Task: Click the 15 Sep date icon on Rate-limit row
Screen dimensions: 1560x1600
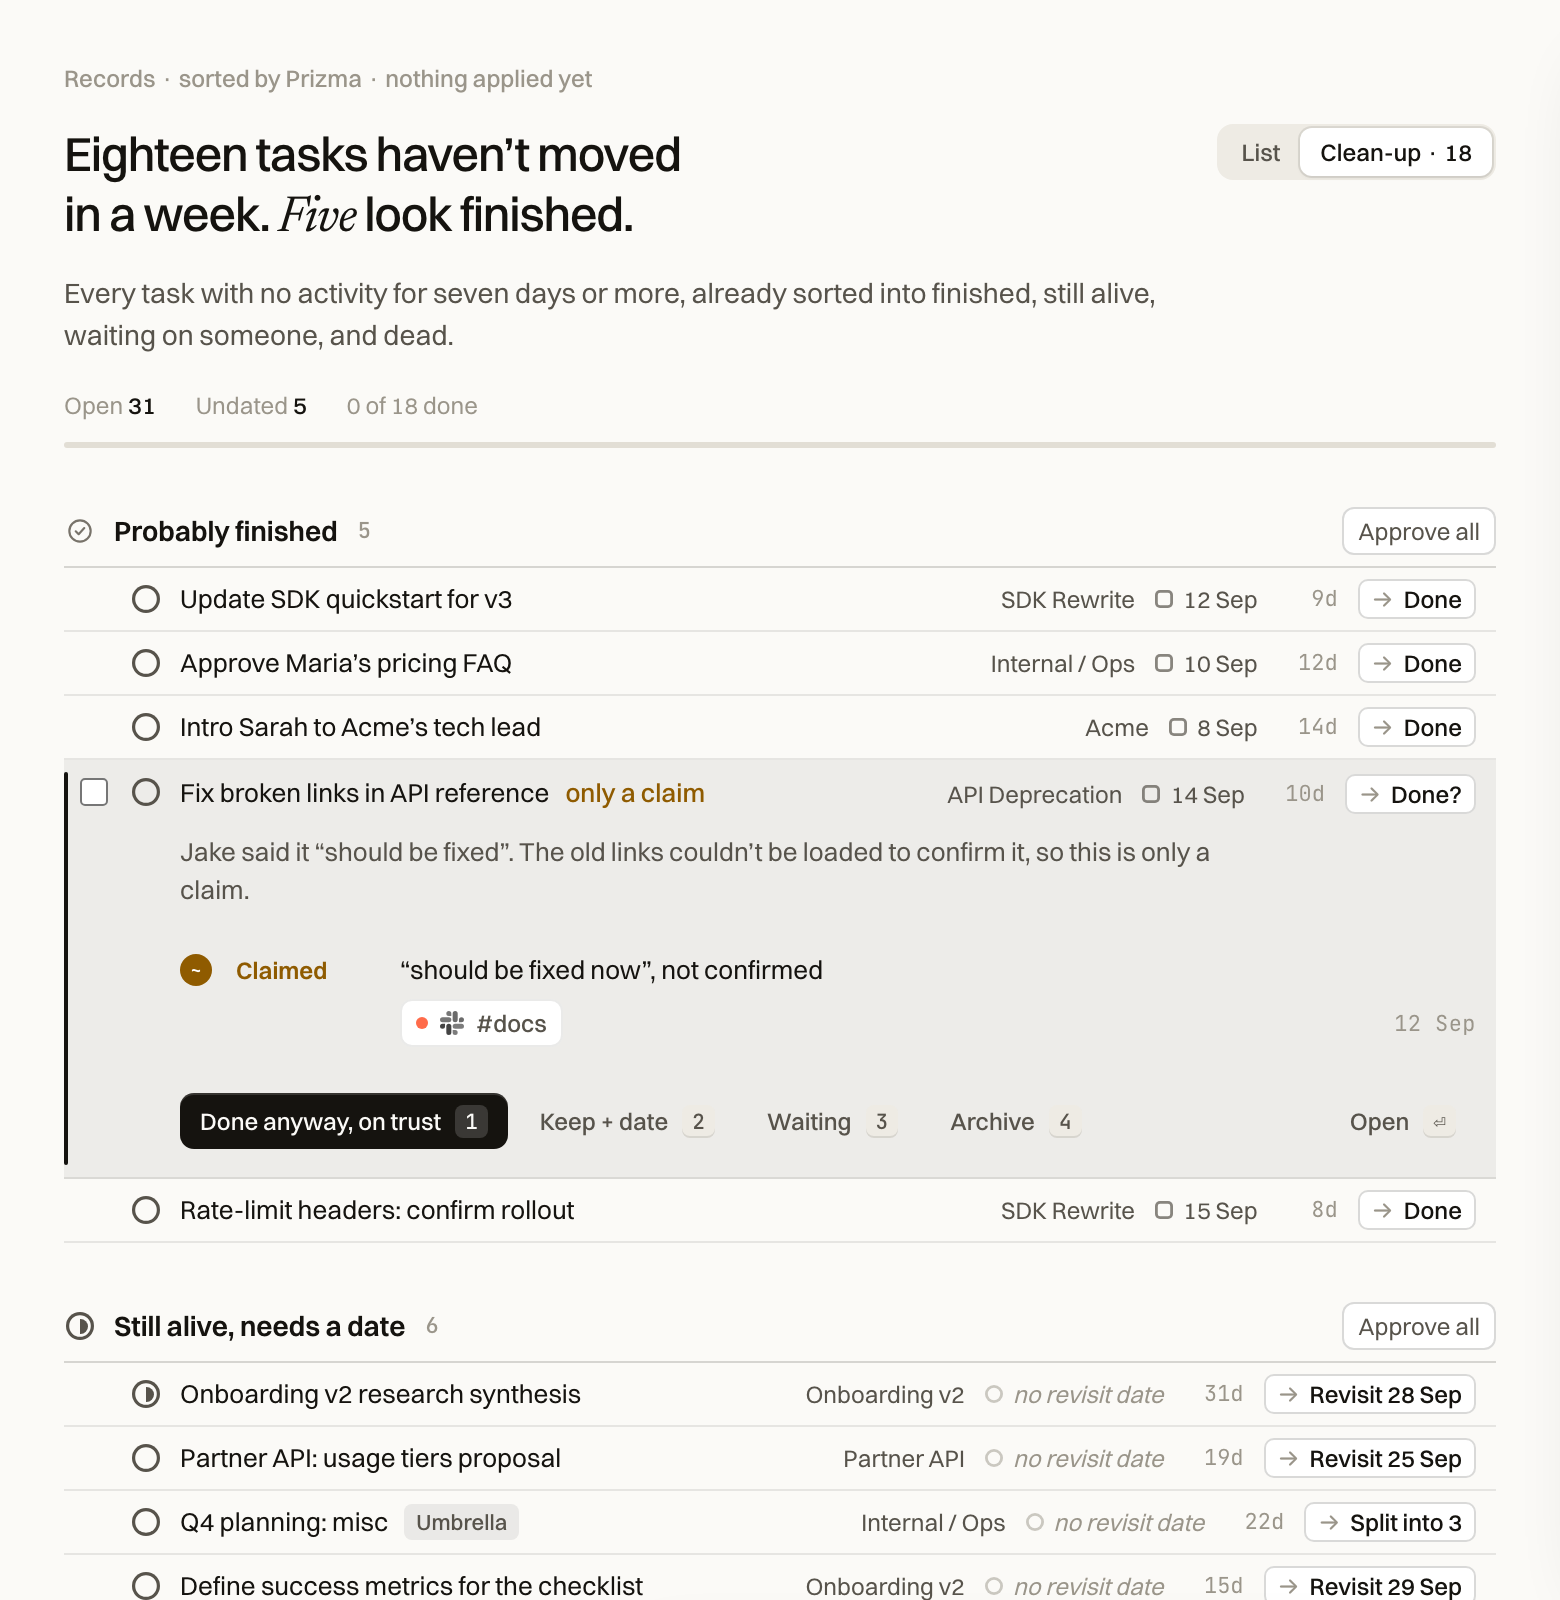Action: tap(1164, 1210)
